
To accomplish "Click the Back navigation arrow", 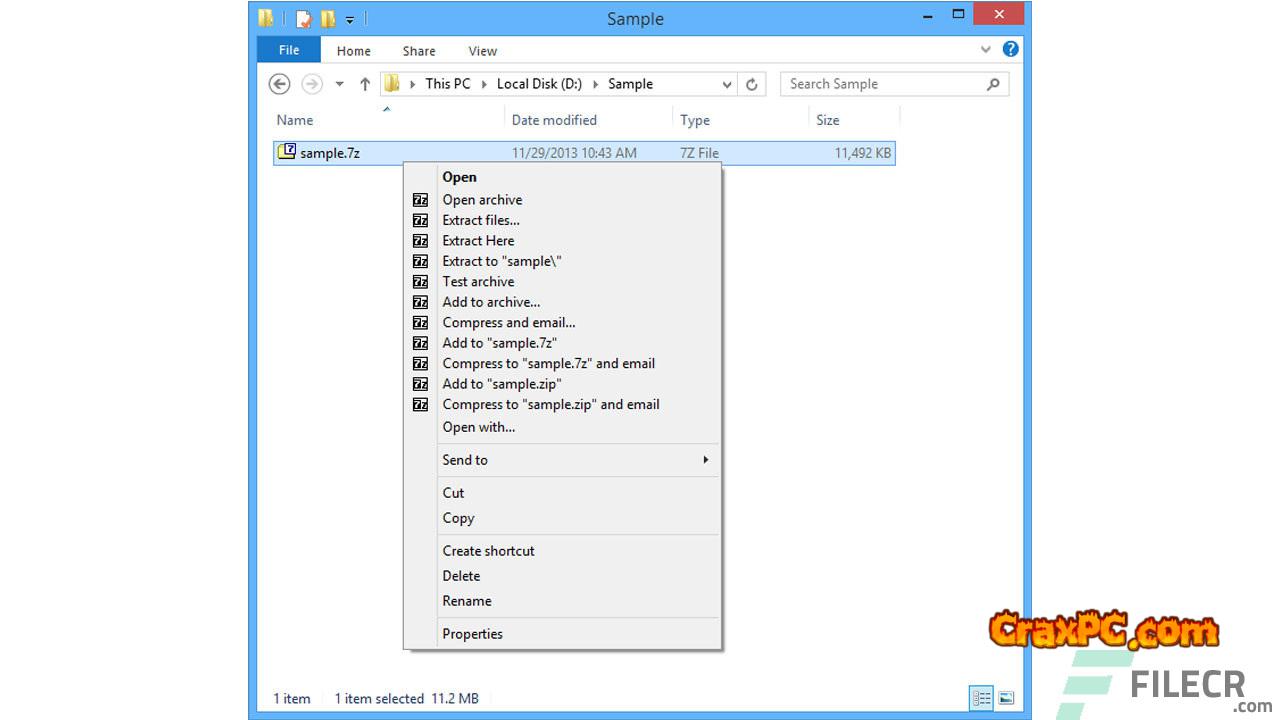I will (x=280, y=84).
